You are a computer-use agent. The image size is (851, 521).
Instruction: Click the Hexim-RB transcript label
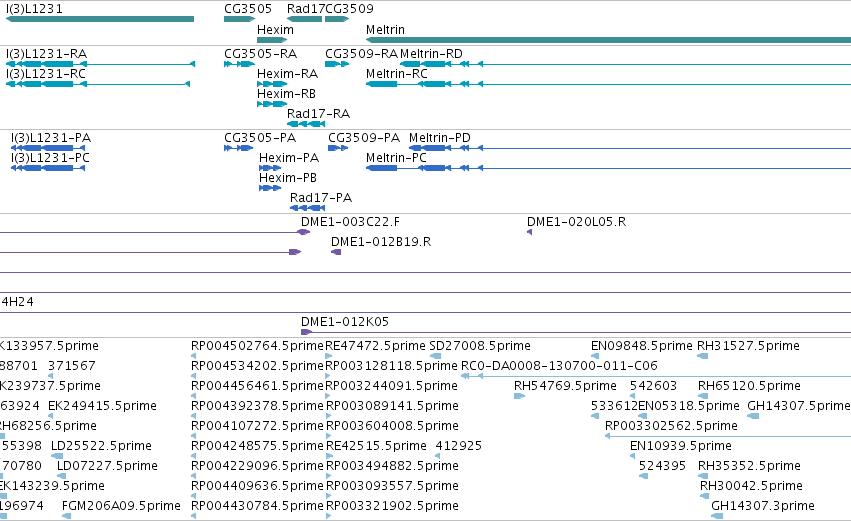286,94
